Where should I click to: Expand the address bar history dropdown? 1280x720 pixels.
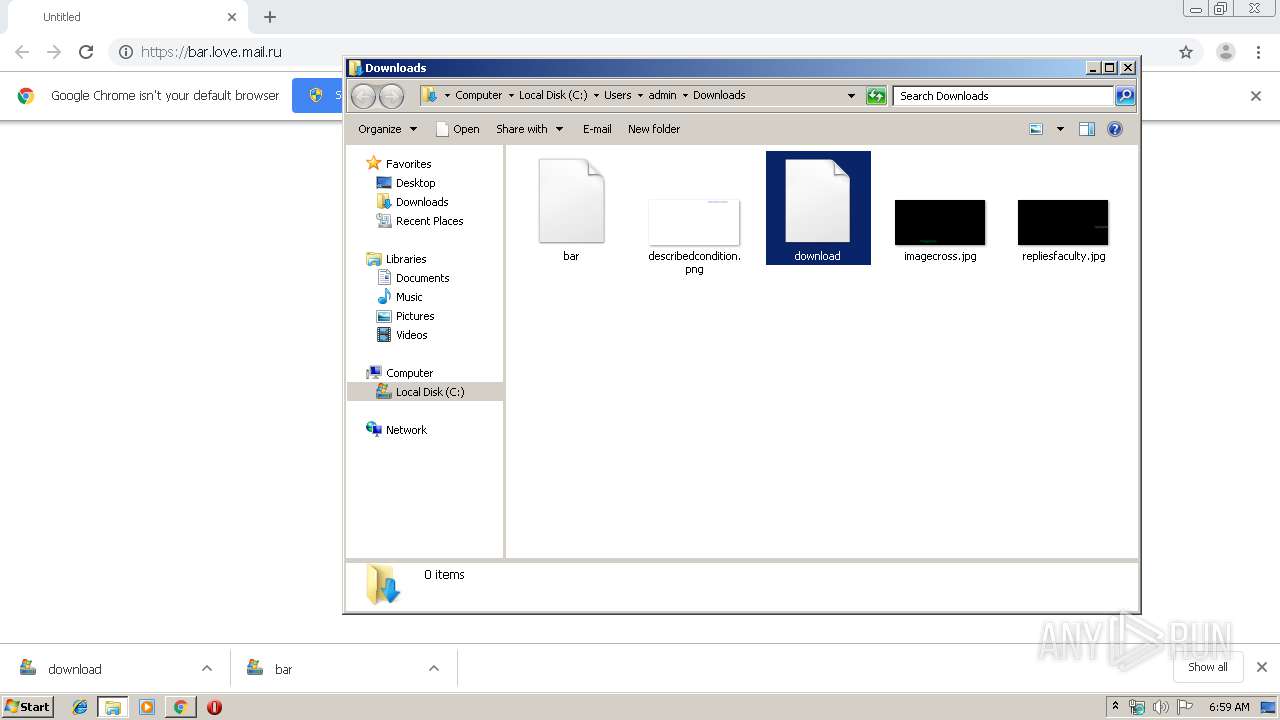tap(851, 96)
